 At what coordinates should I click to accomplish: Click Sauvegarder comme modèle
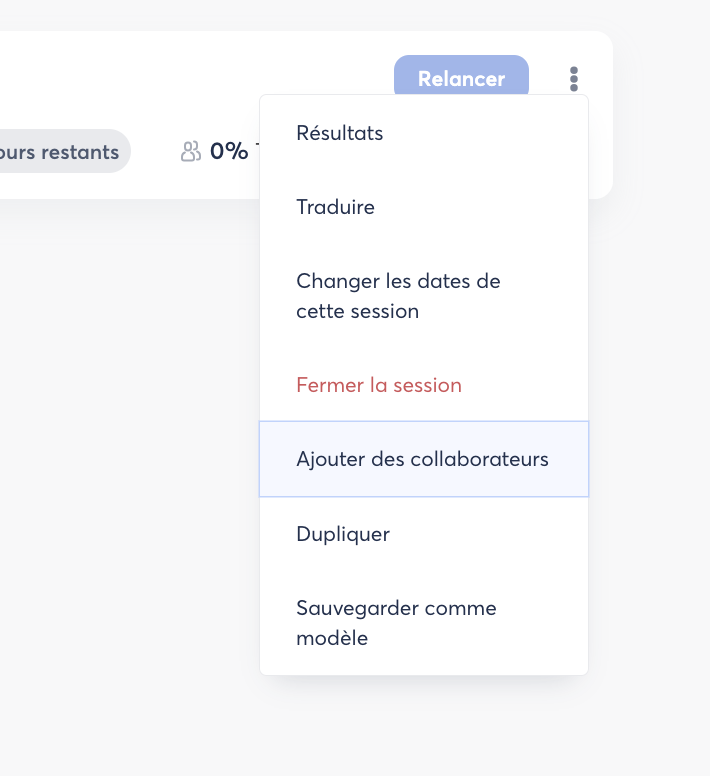(x=396, y=623)
